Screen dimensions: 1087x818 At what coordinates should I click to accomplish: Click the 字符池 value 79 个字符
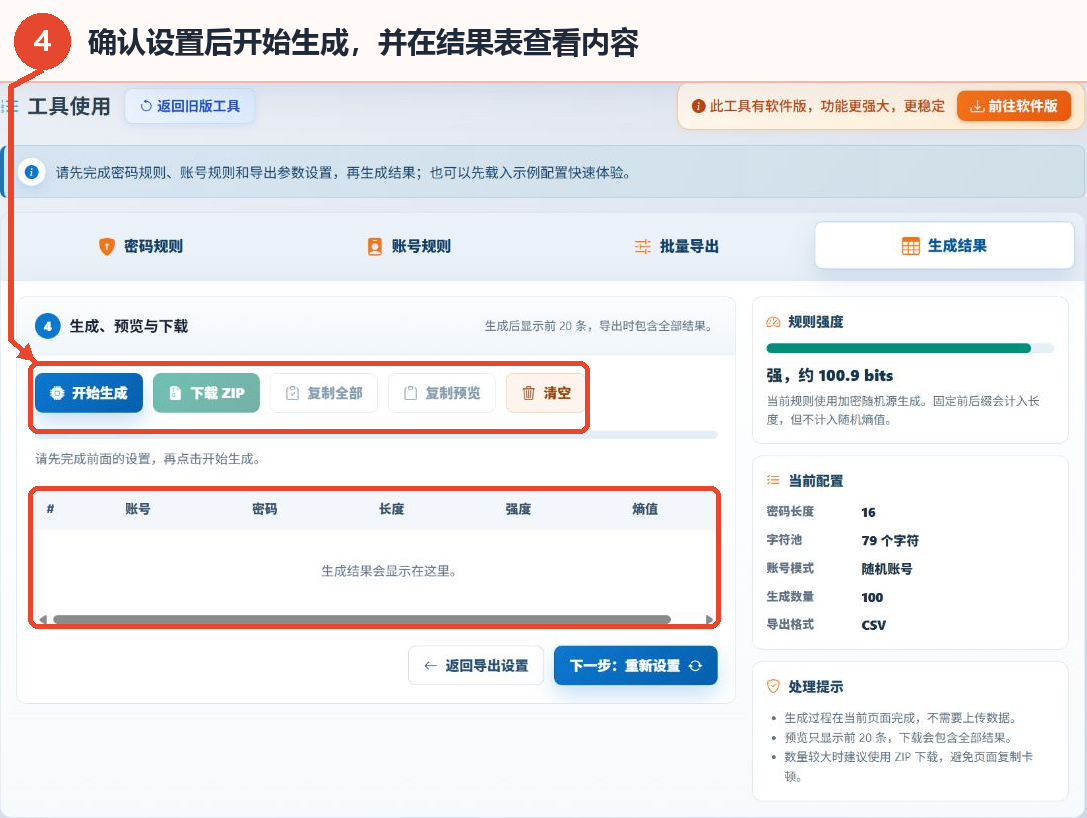(889, 540)
